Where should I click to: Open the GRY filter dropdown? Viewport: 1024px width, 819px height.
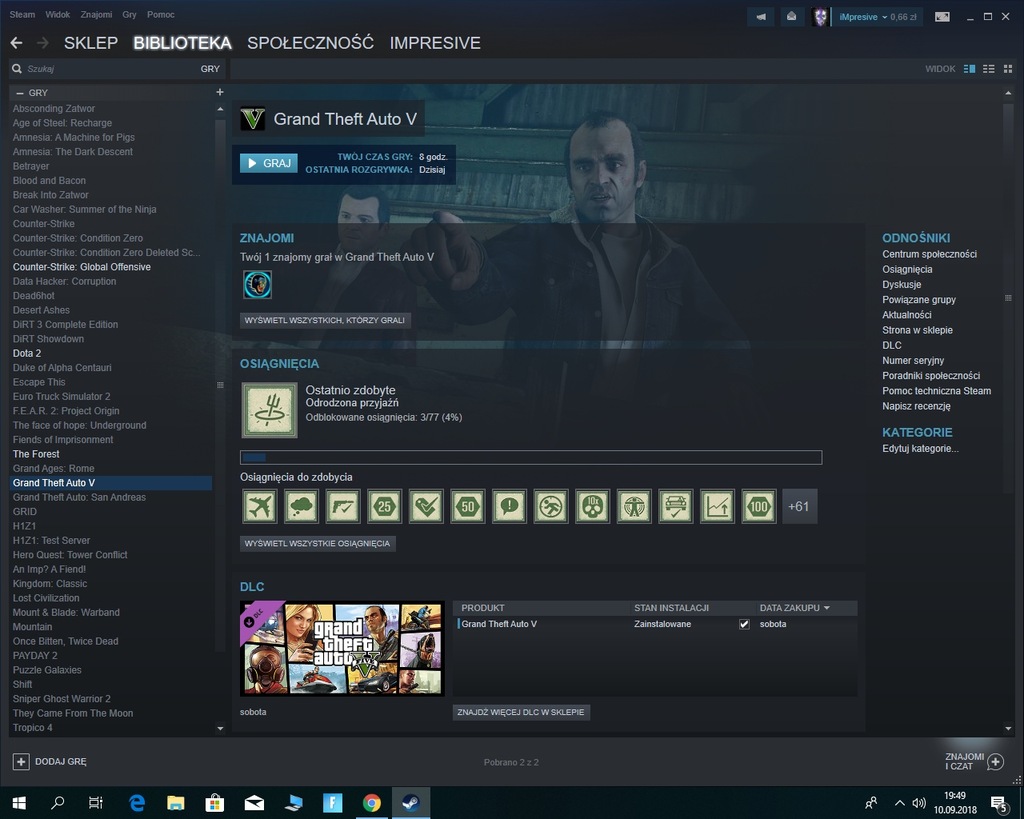[x=210, y=69]
